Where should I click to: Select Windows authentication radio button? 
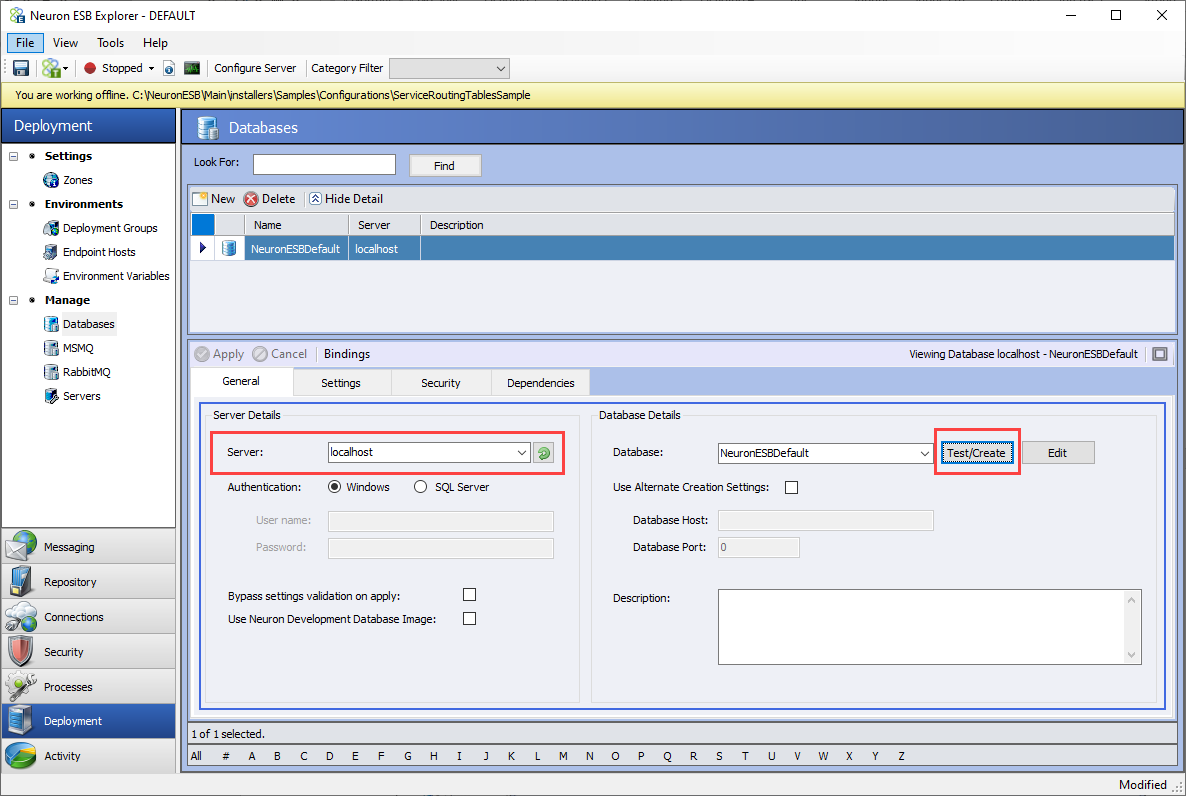[334, 487]
